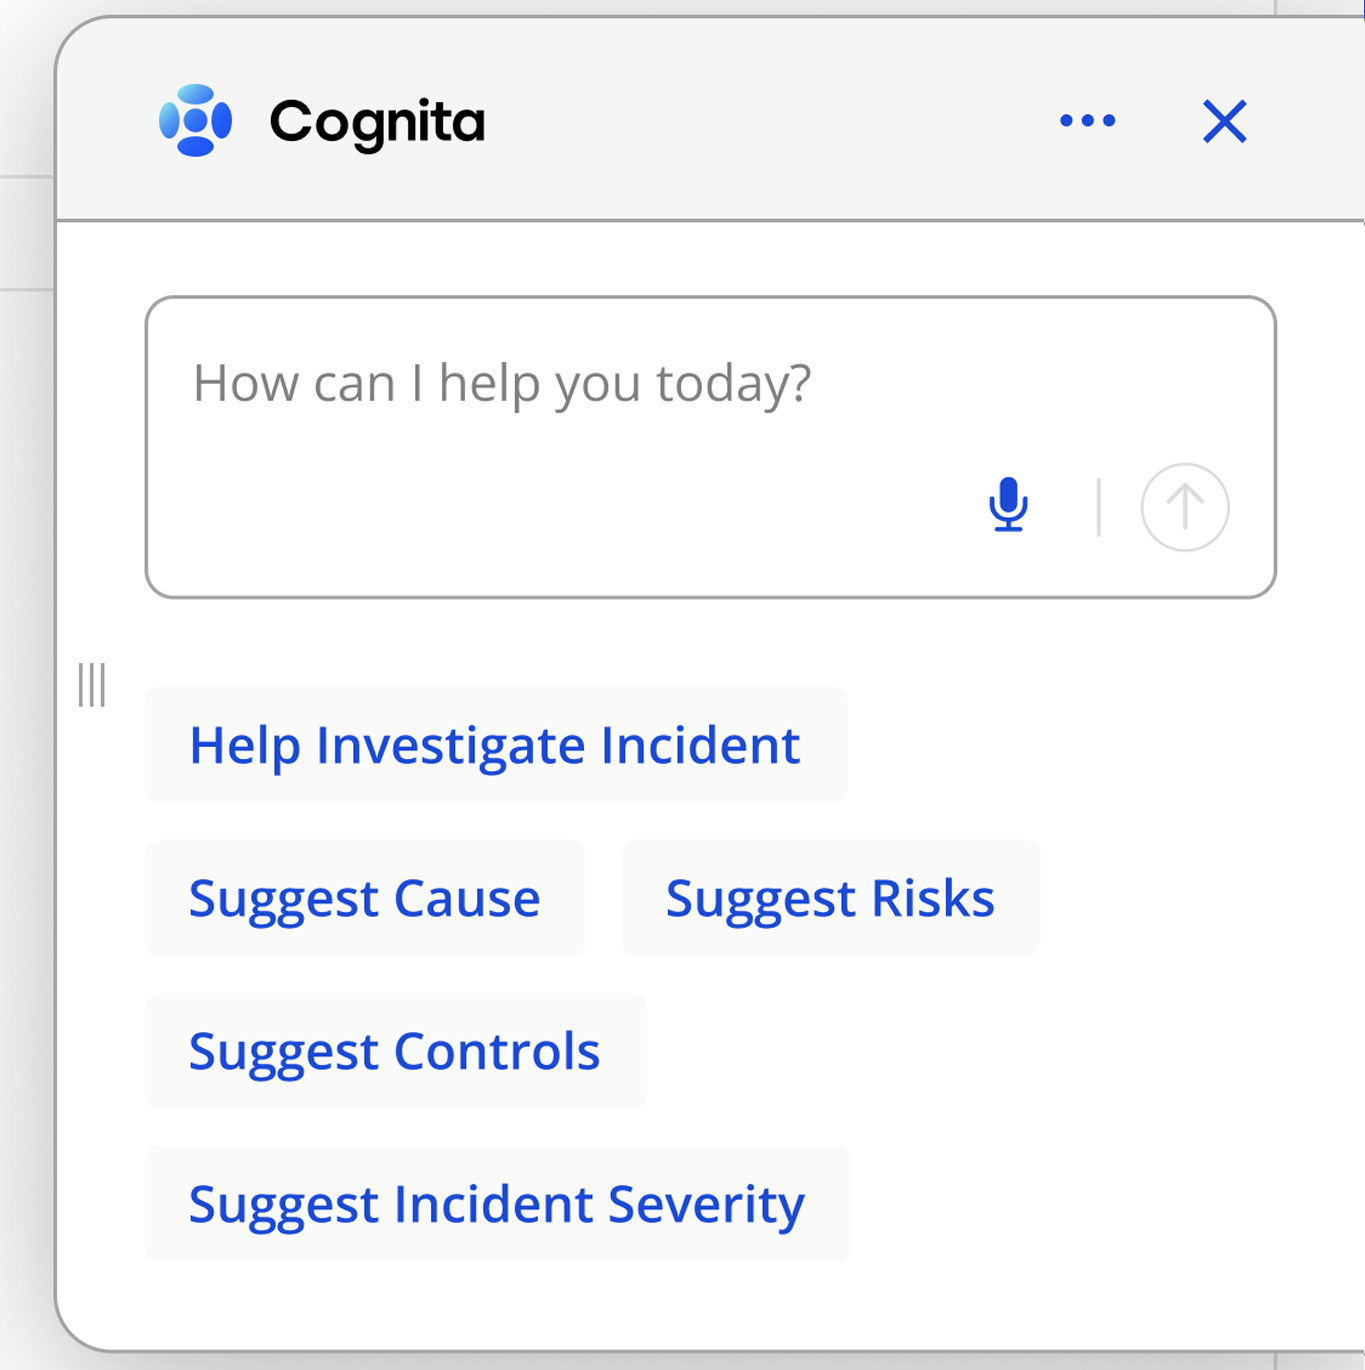Choose the Suggest Cause prompt
The image size is (1365, 1370).
click(365, 898)
